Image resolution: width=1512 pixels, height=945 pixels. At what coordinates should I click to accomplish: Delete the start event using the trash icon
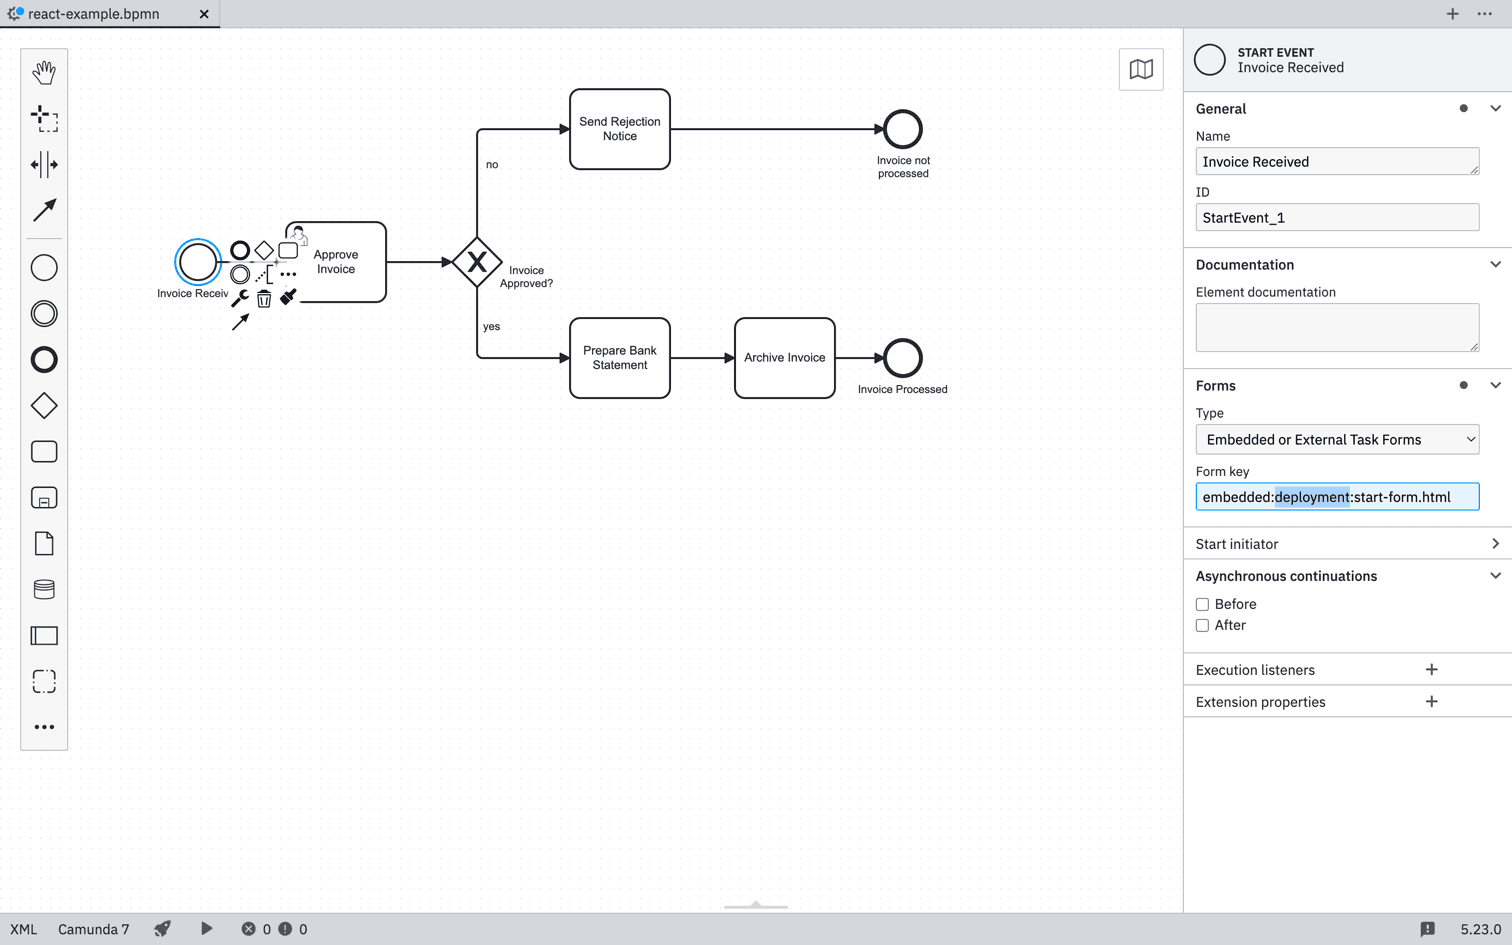(263, 298)
